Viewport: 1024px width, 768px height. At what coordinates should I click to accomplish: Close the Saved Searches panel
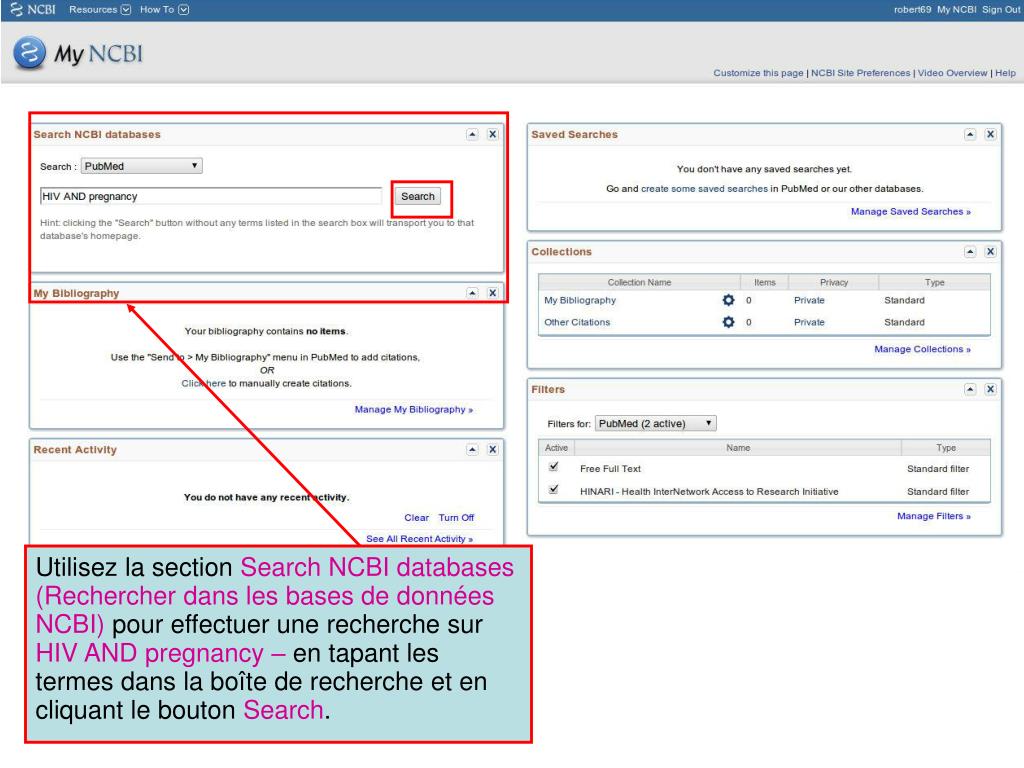click(990, 134)
